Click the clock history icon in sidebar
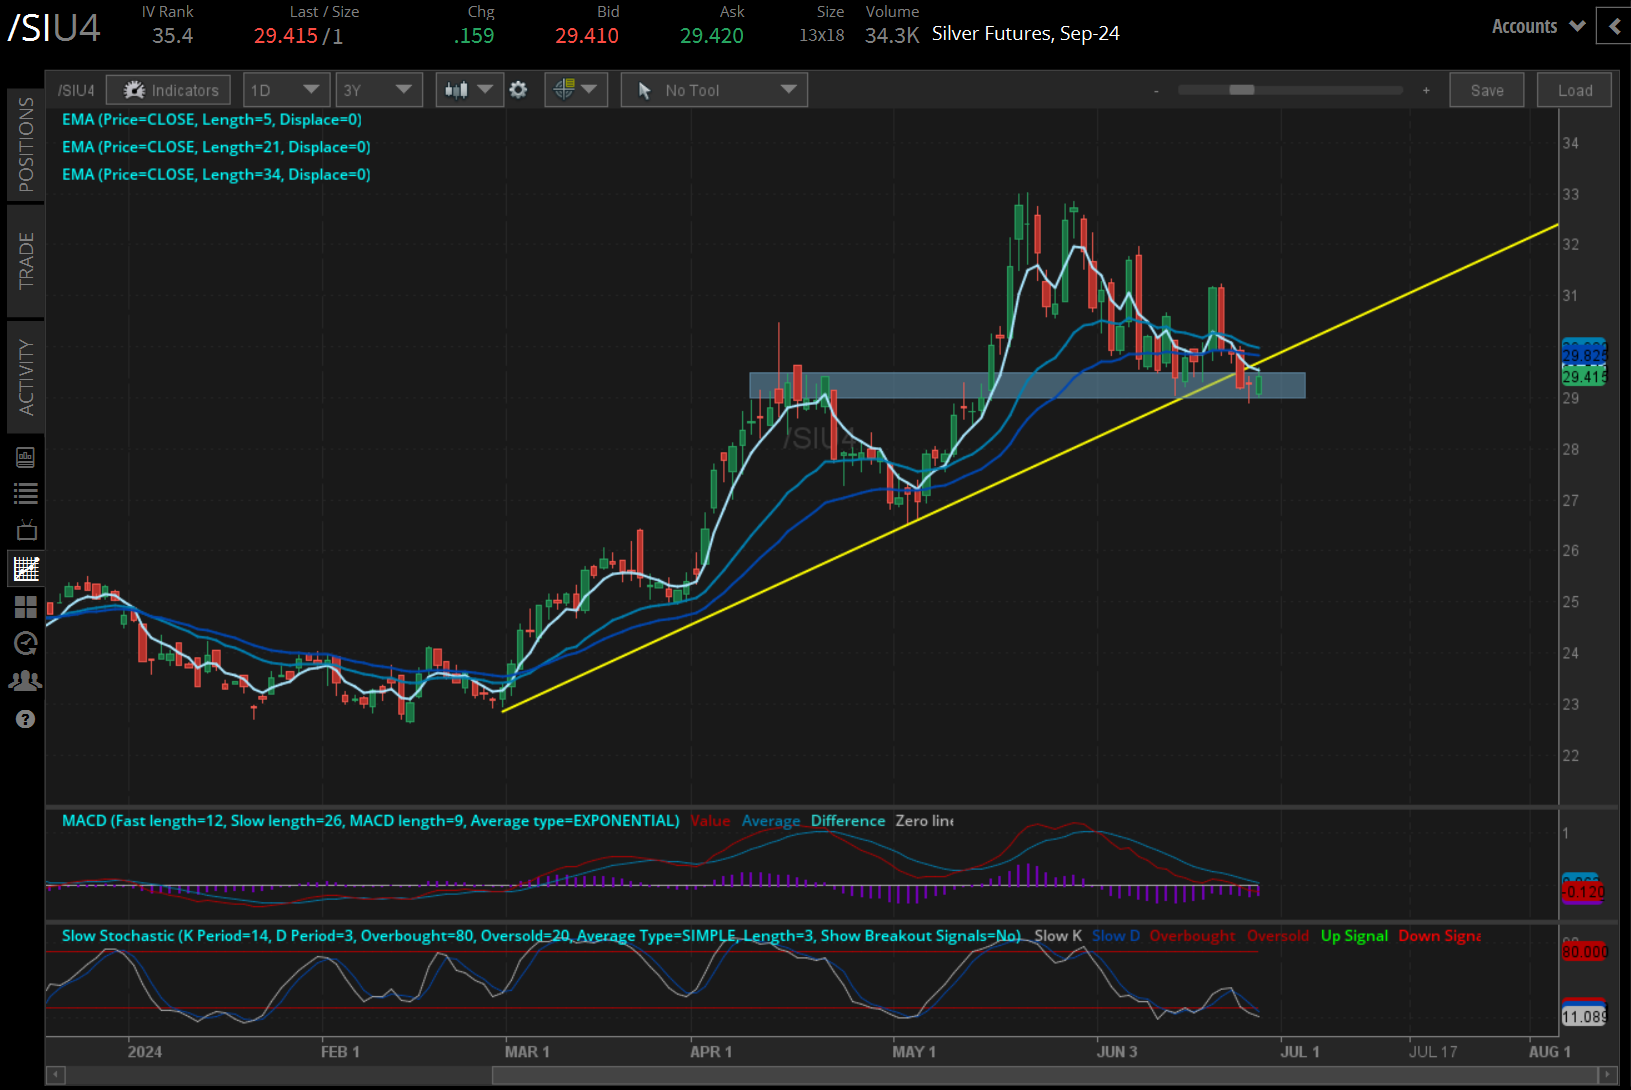 26,643
